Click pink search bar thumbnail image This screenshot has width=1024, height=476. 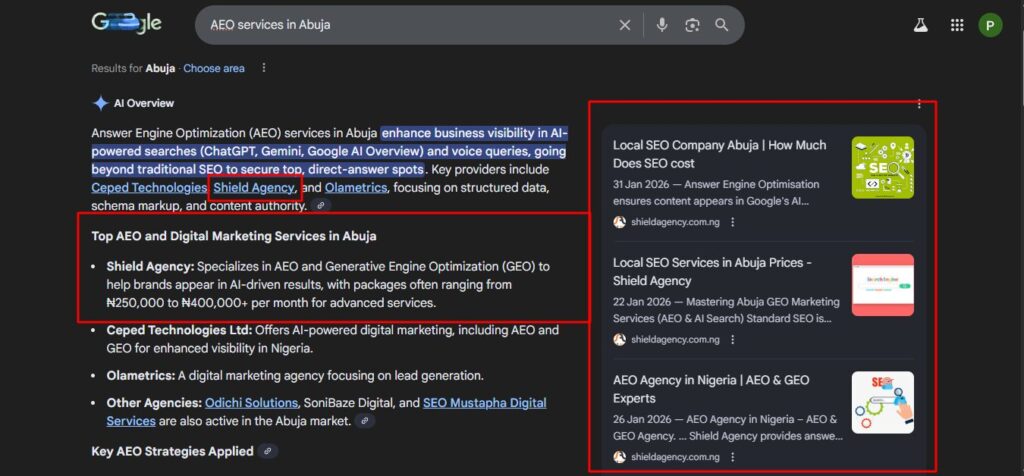[x=883, y=285]
